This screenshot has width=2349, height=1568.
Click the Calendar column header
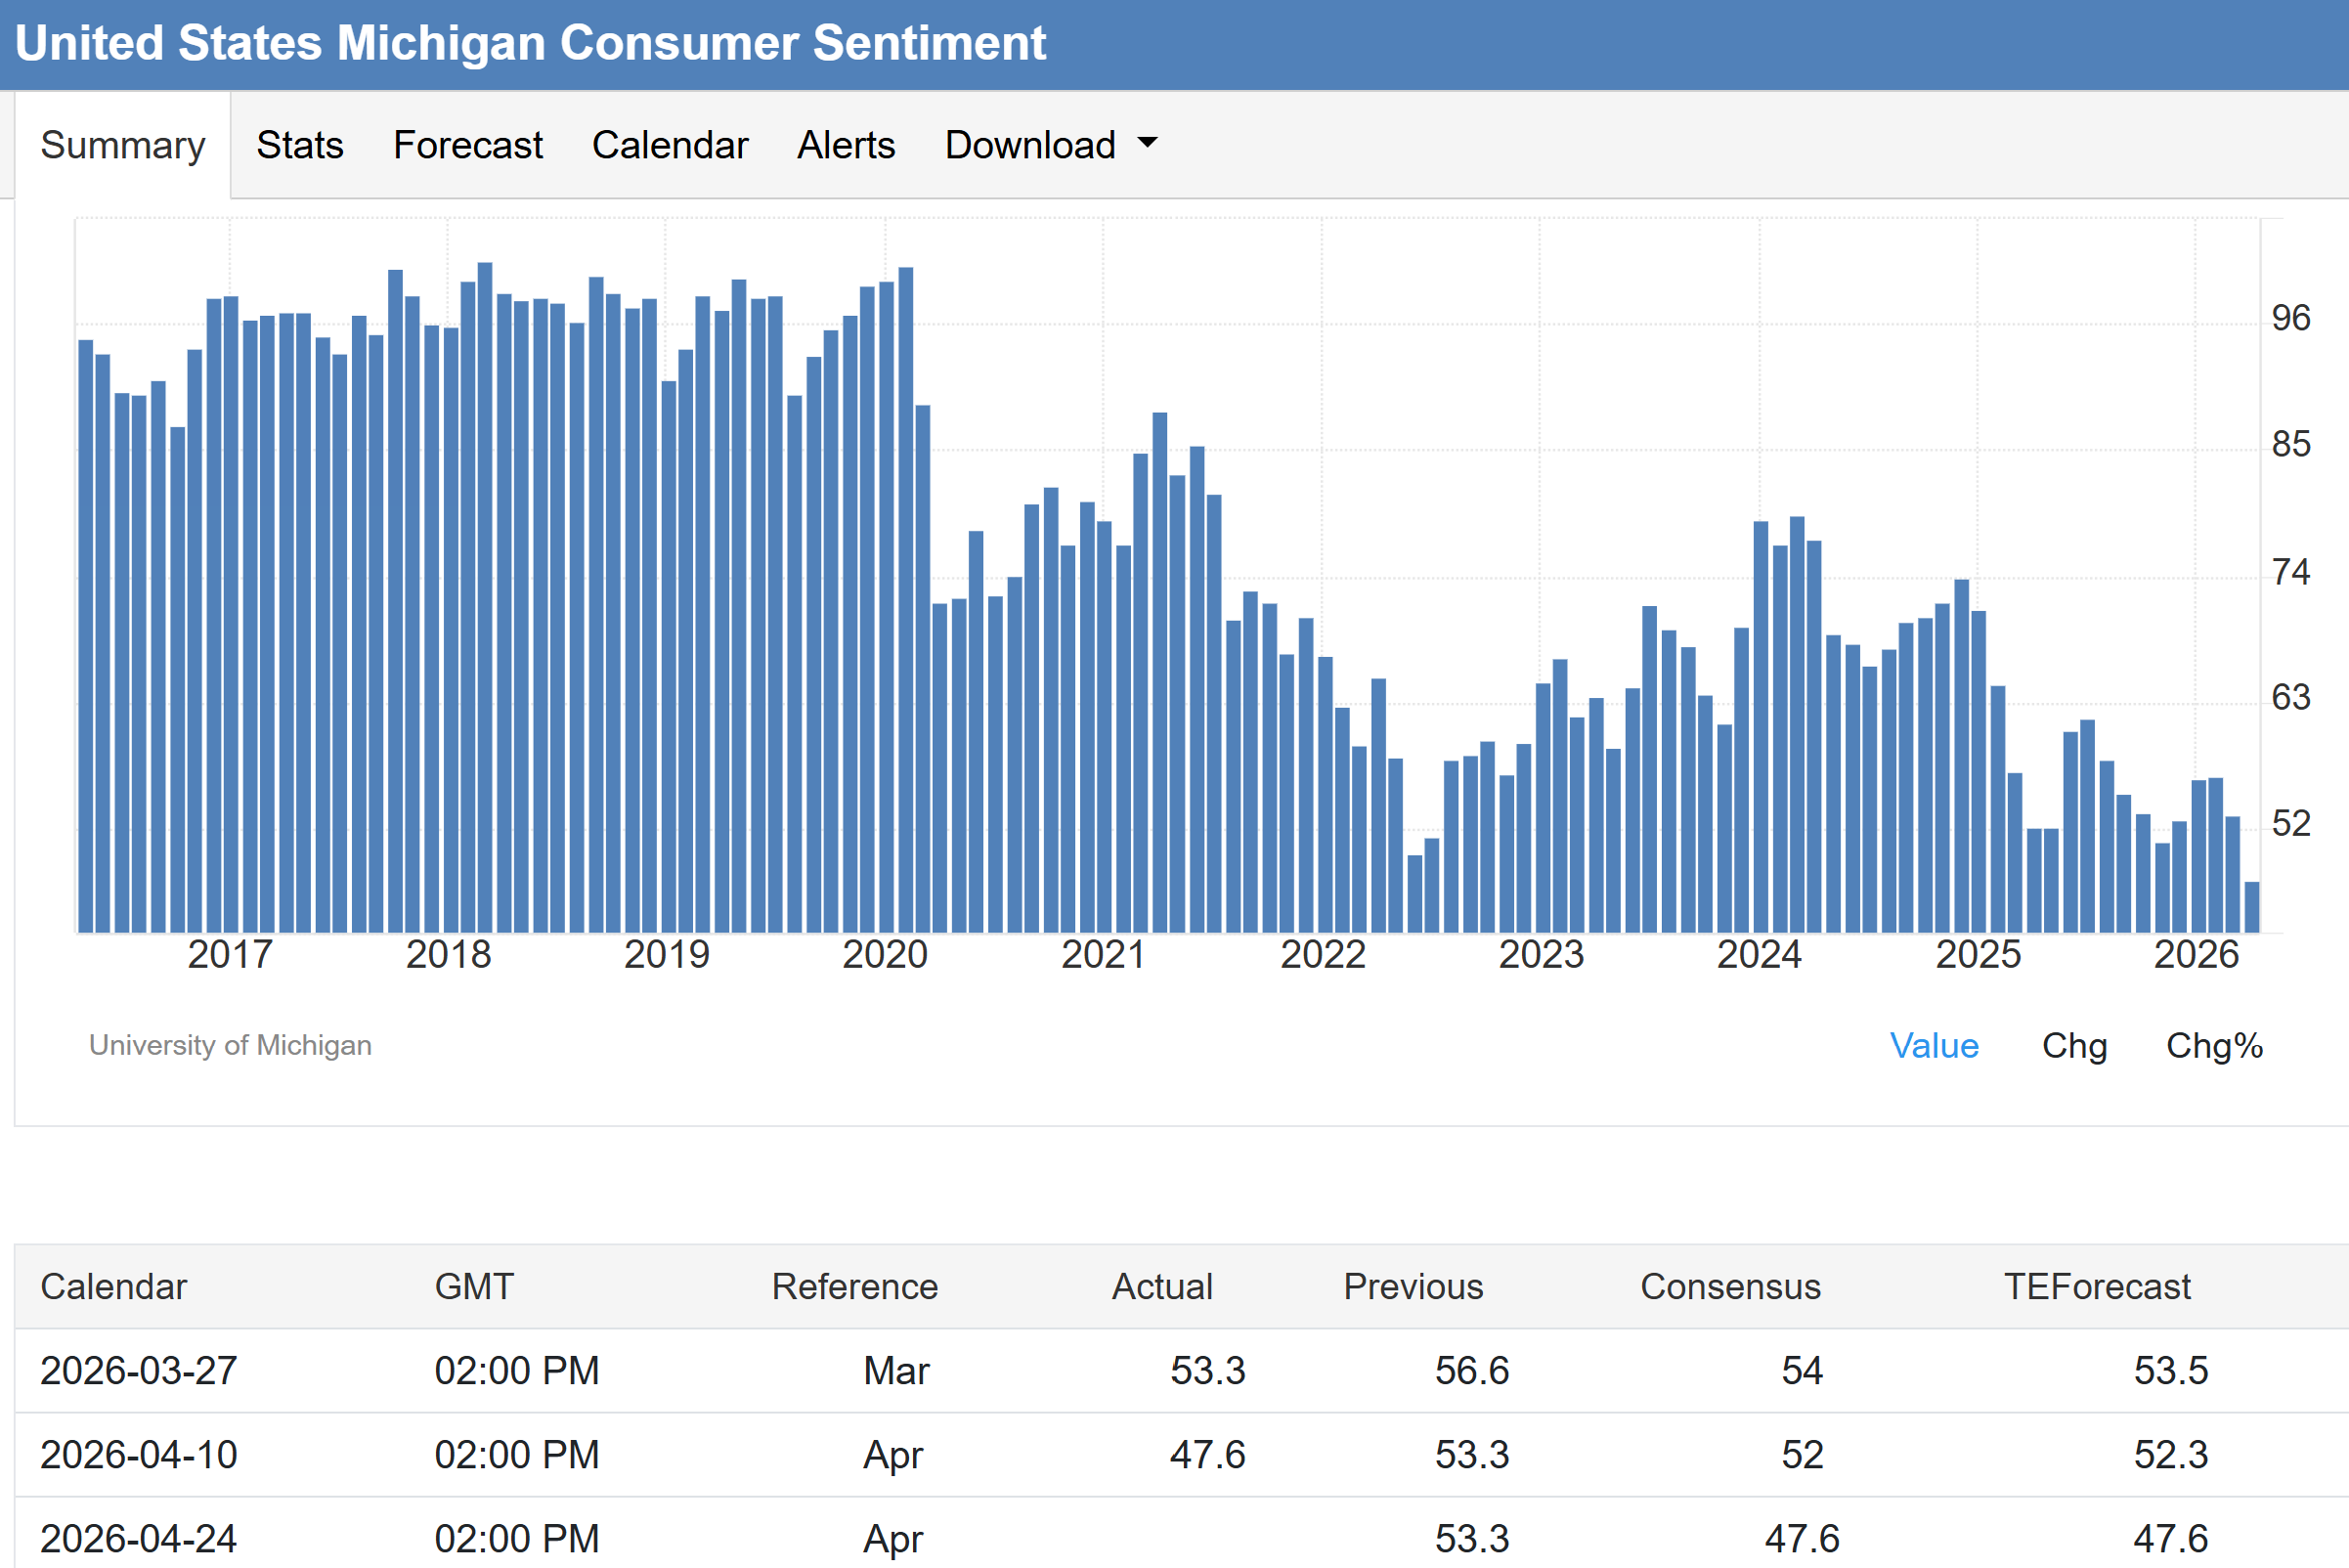click(113, 1286)
